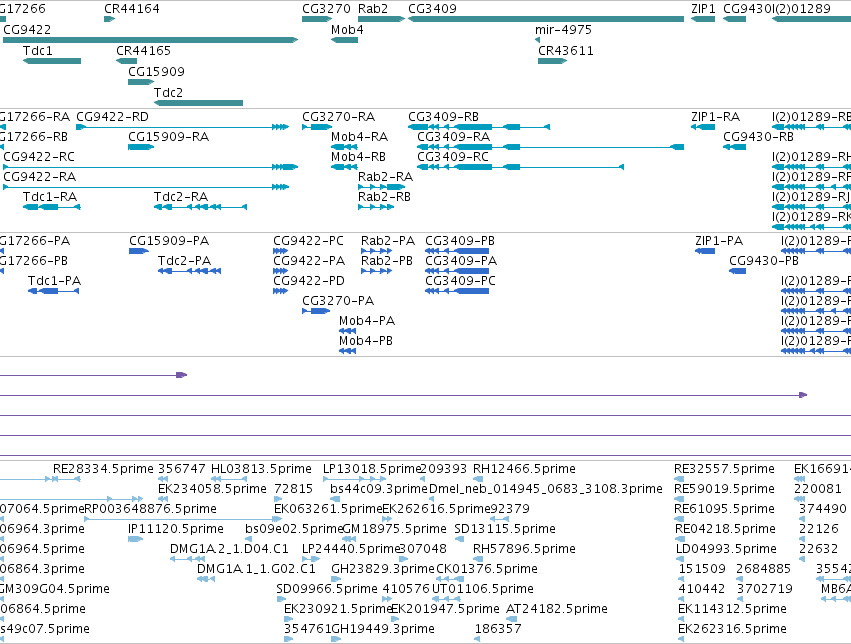The image size is (851, 644).
Task: Select the Tdc2-RA transcript
Action: [x=201, y=207]
